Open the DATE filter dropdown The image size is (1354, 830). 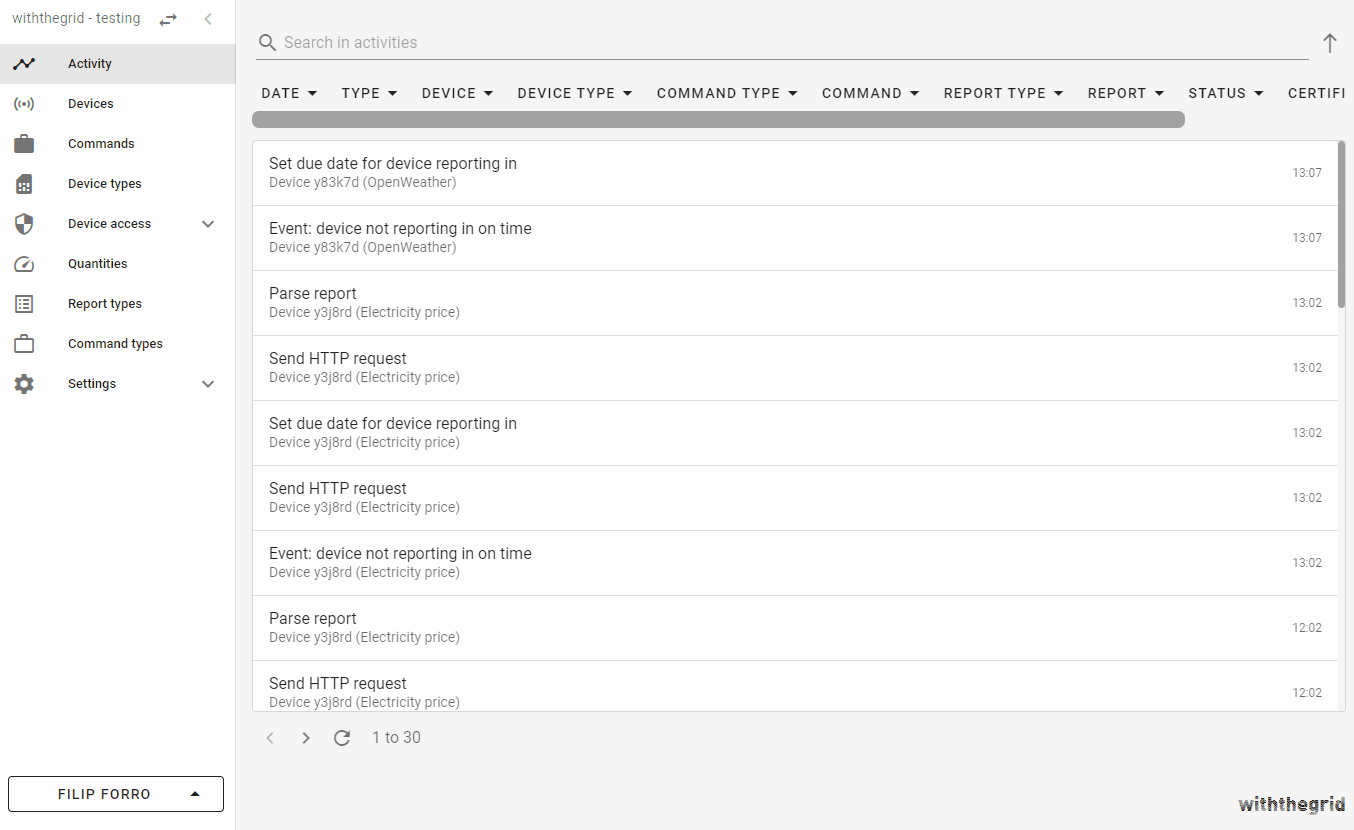(289, 93)
